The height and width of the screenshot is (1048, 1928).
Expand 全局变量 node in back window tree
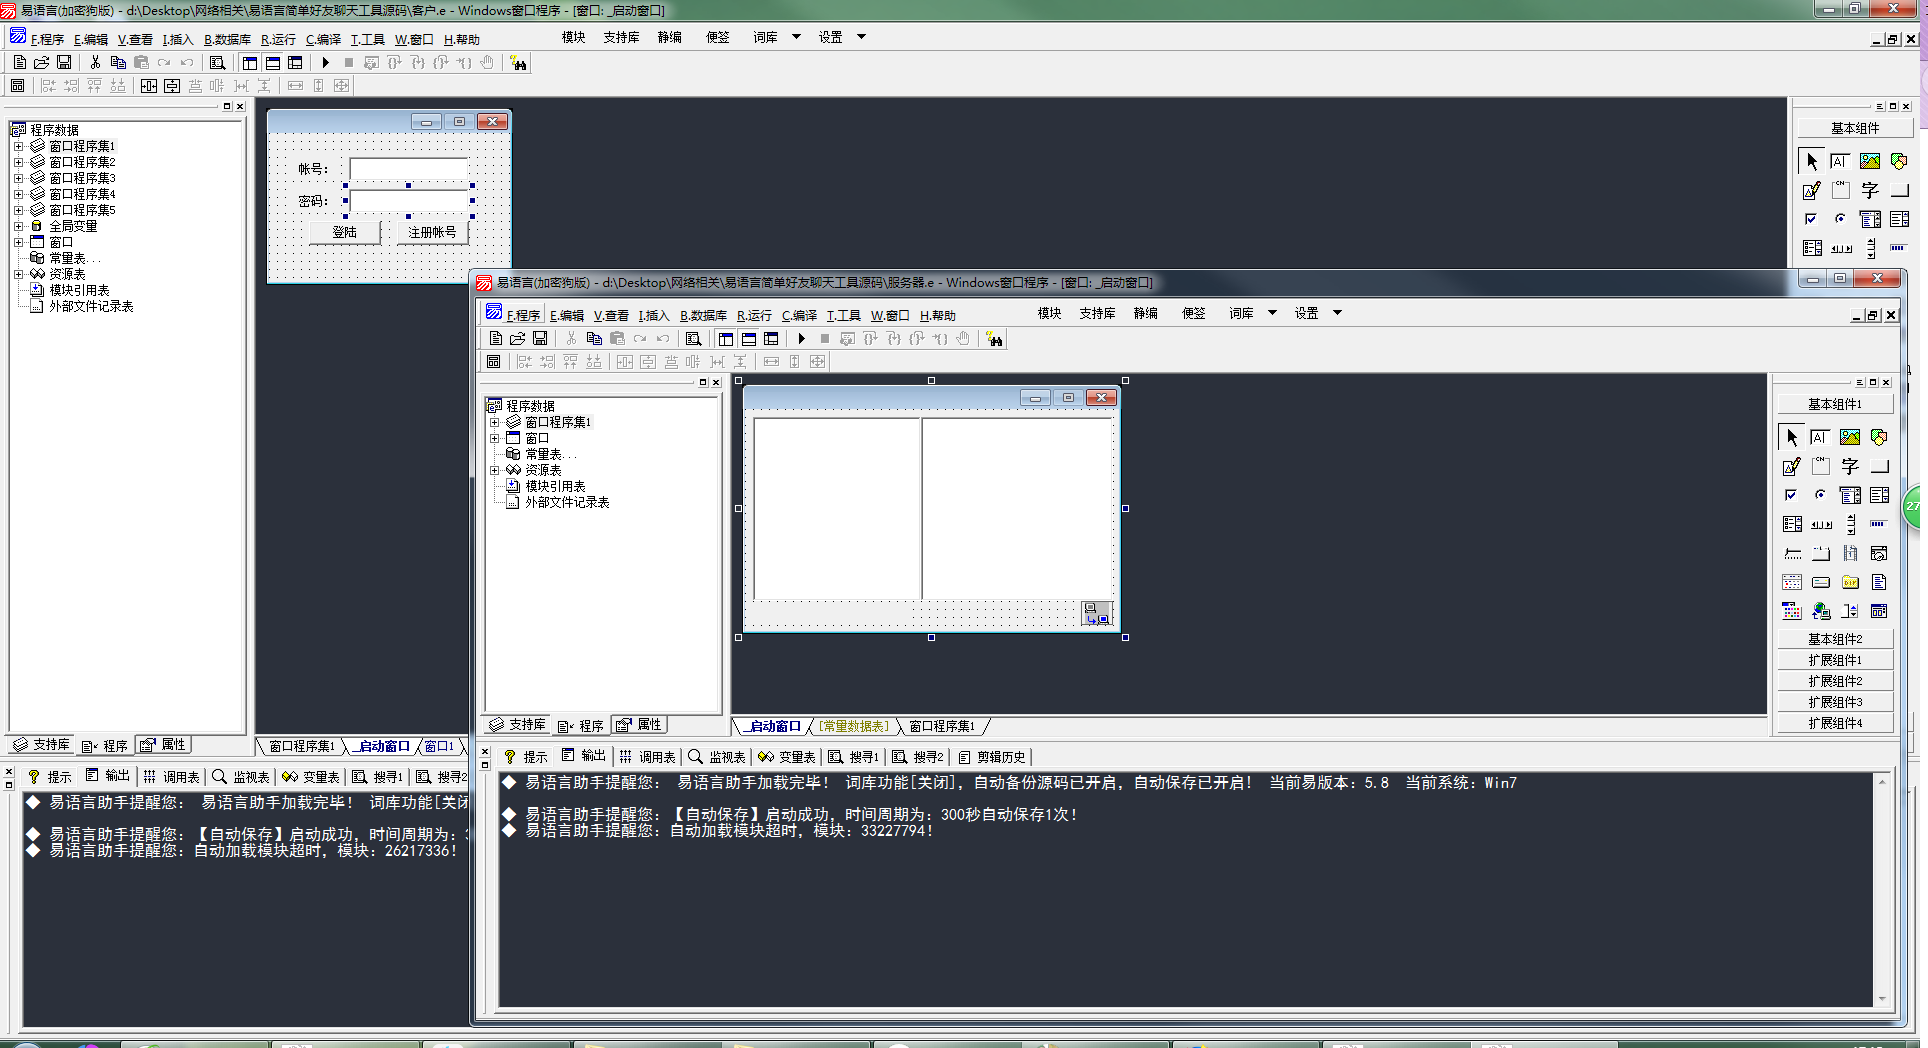18,226
